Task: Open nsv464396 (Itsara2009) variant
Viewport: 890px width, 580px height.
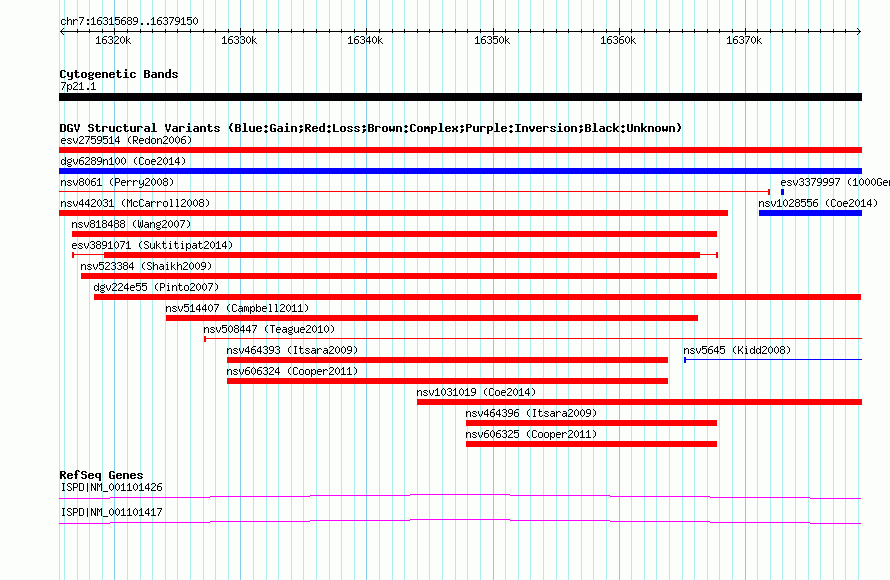Action: 531,413
